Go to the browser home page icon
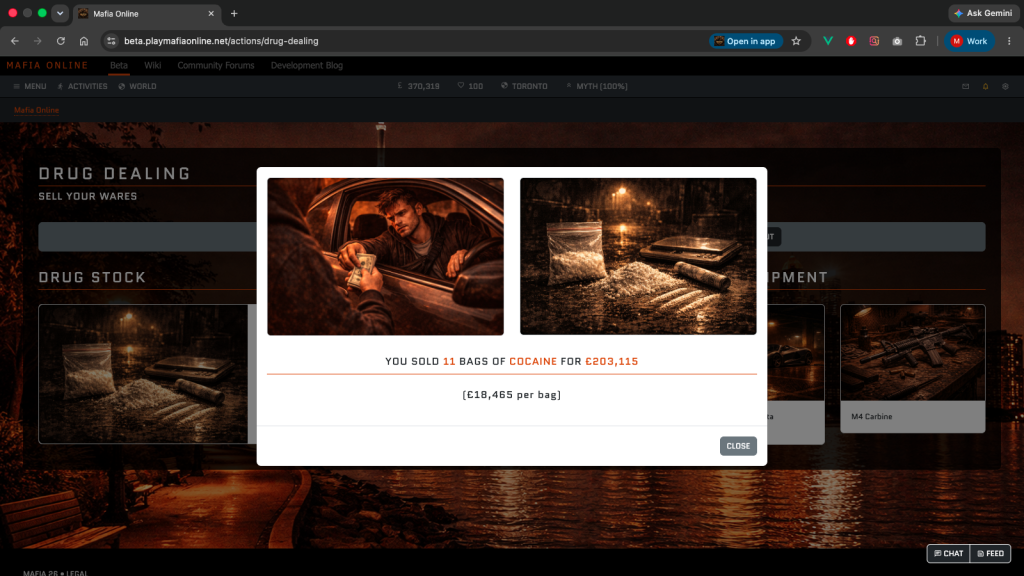Screen dimensions: 1024x576 pos(84,40)
